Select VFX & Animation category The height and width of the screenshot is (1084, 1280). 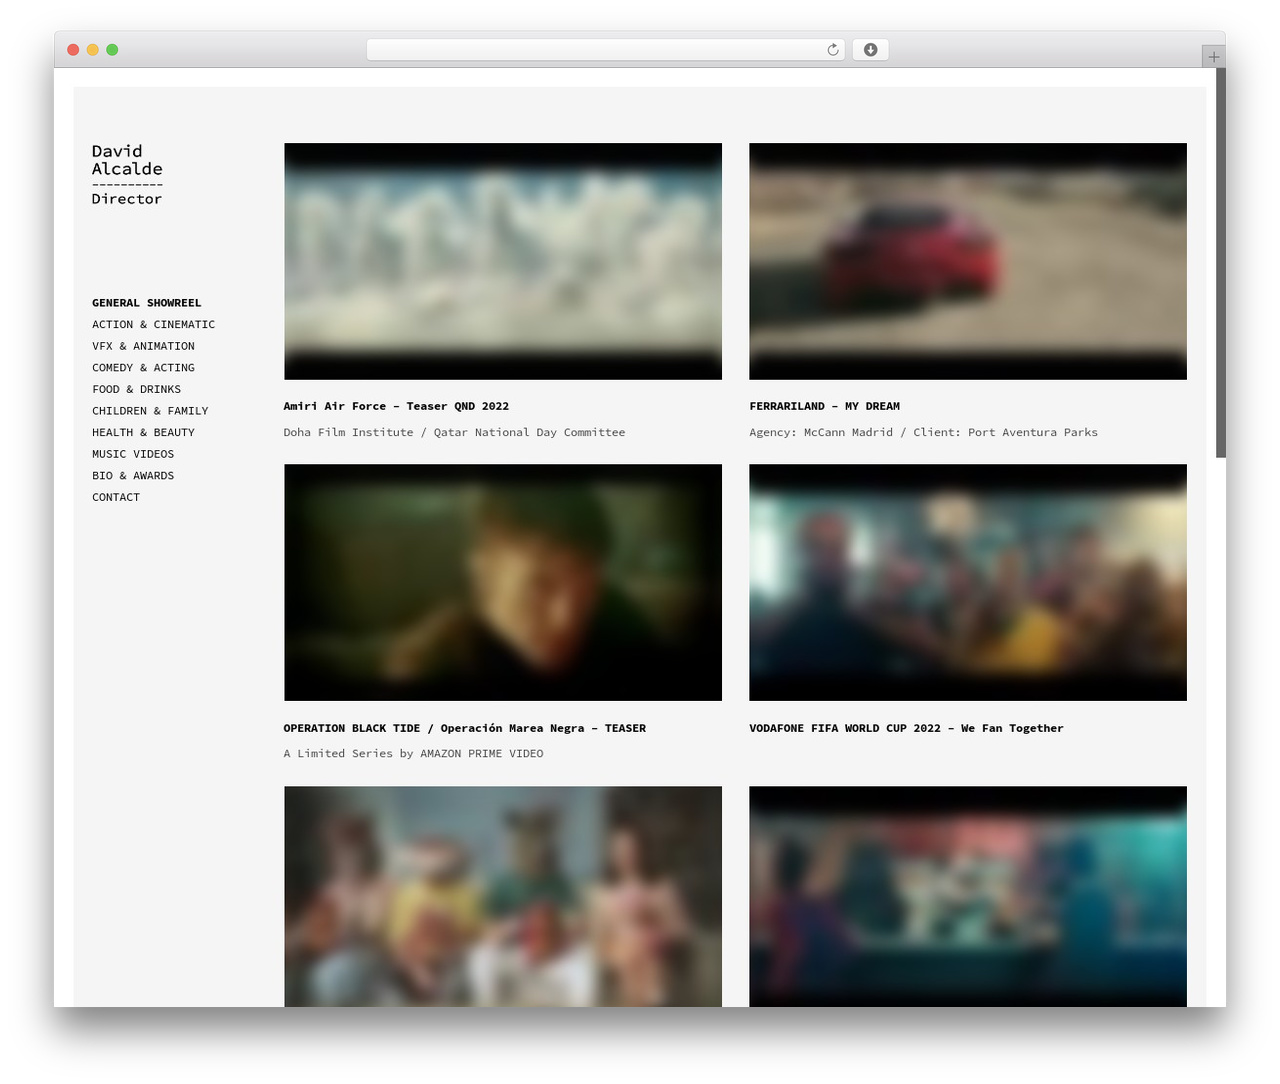pos(143,346)
